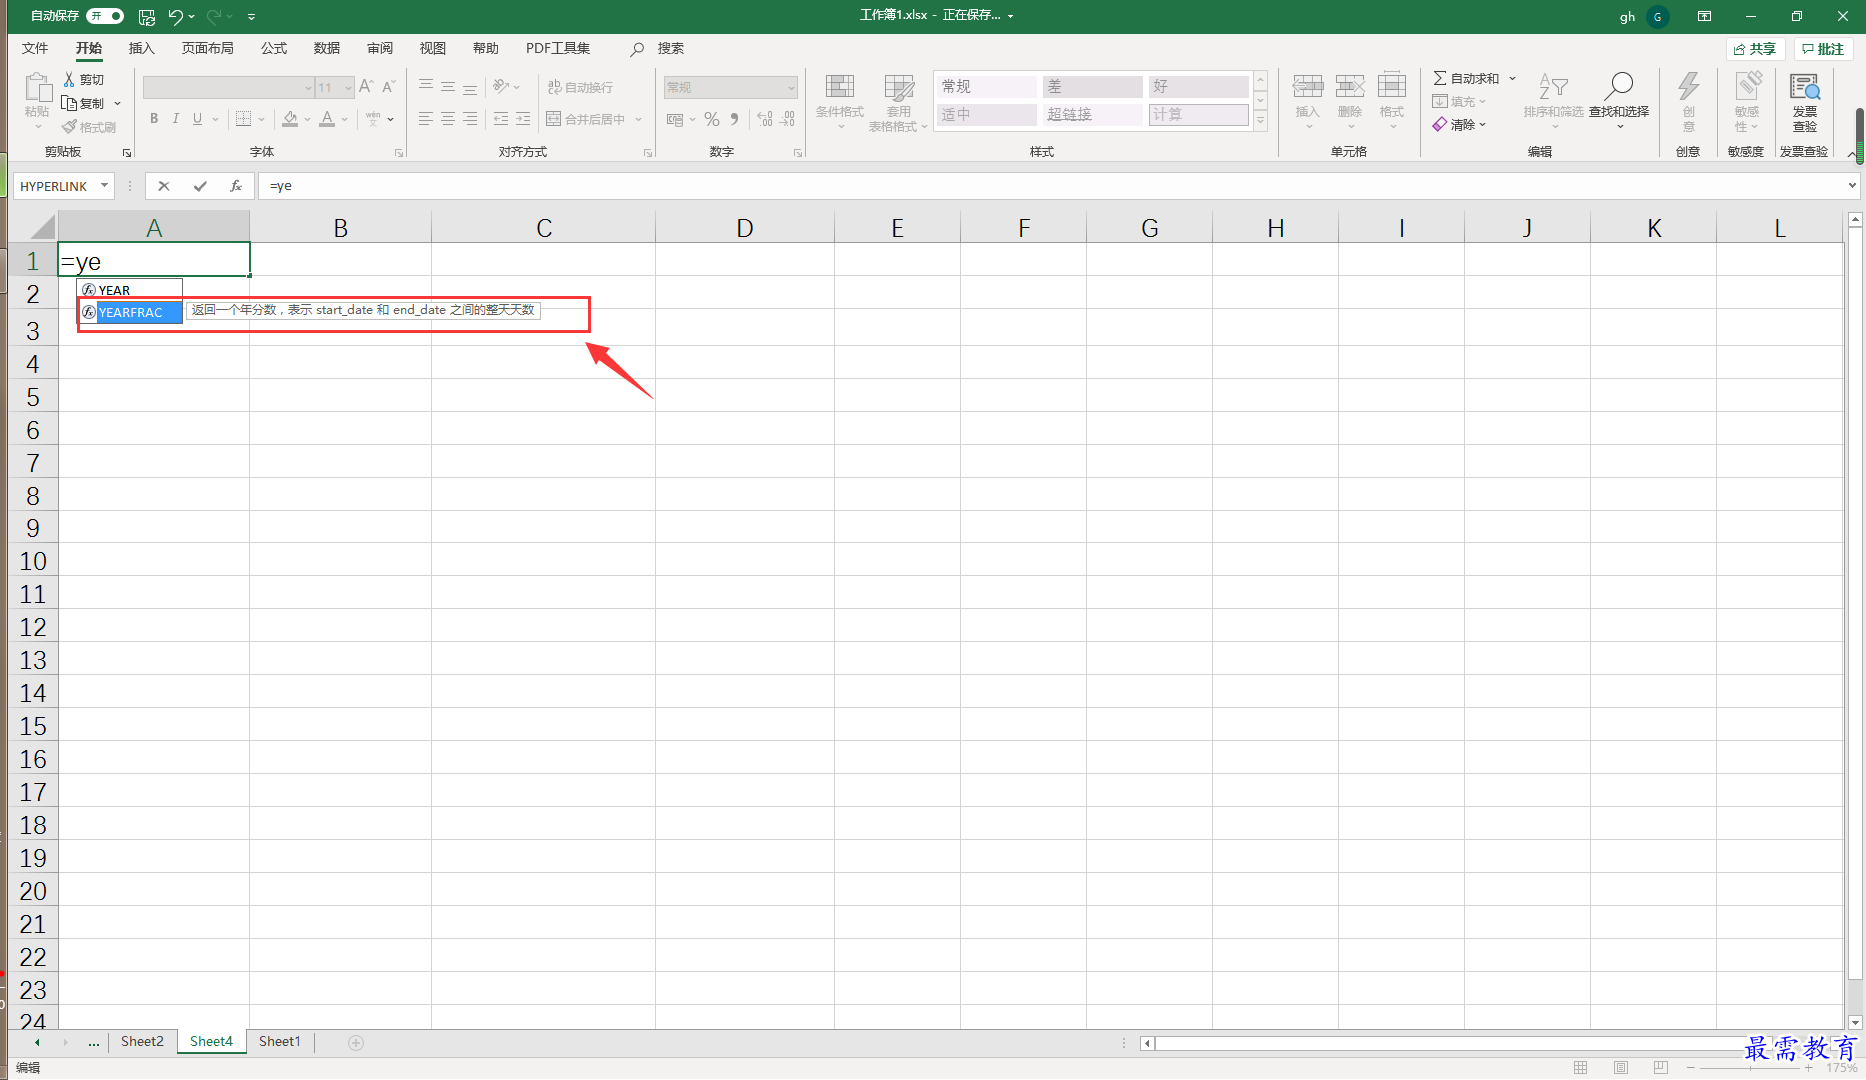Open the 文件 menu
The image size is (1866, 1080).
click(35, 48)
